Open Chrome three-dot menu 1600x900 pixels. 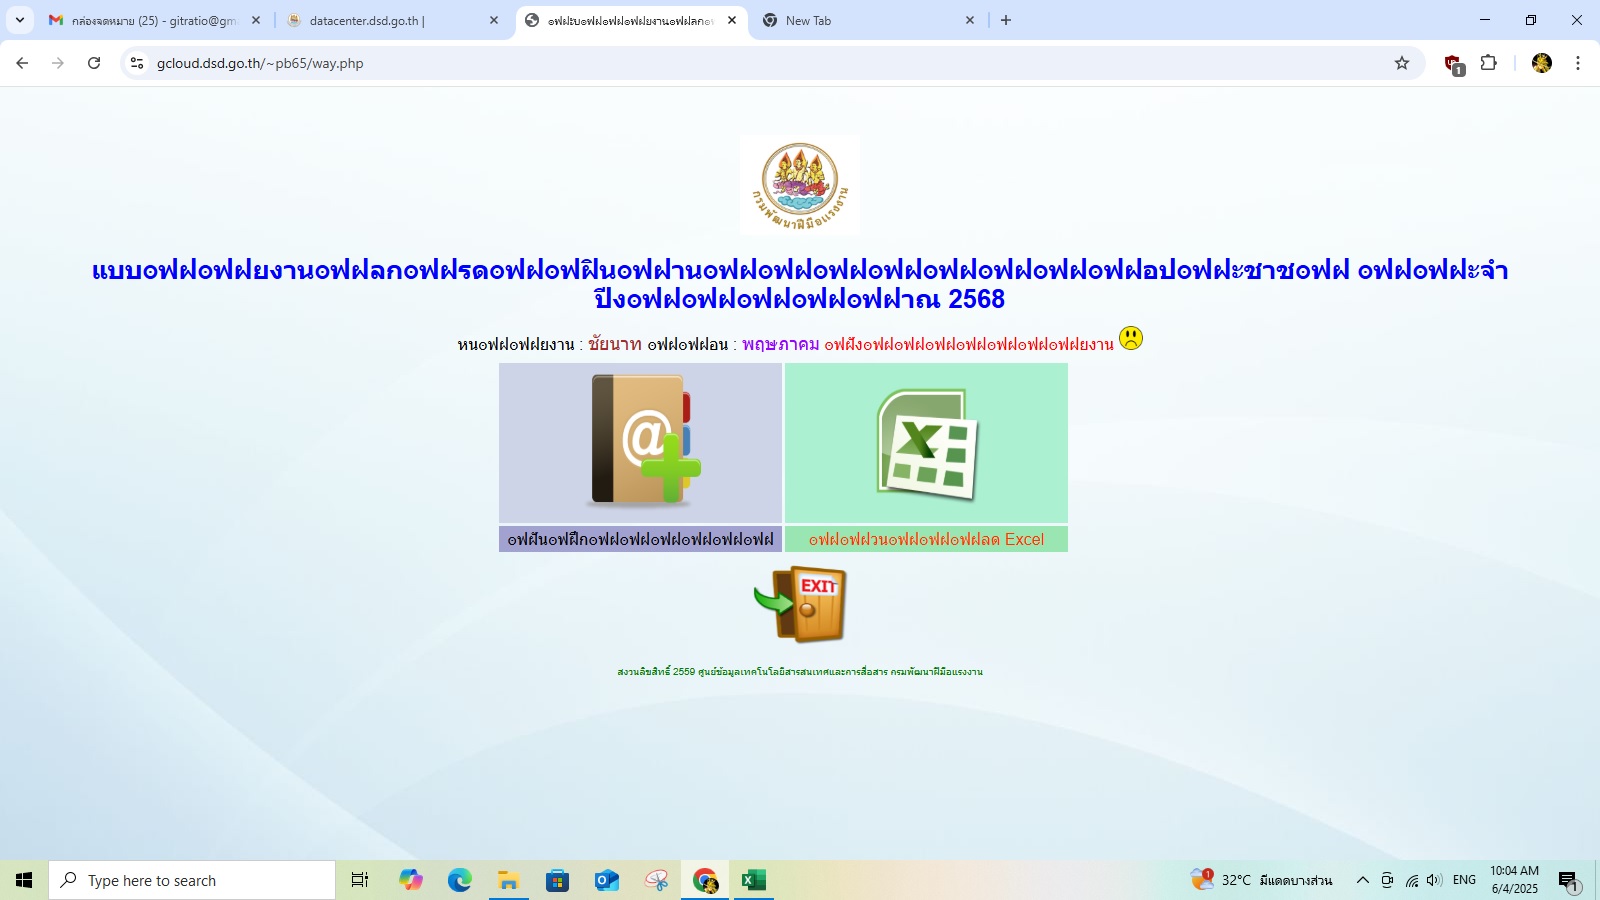click(x=1578, y=63)
